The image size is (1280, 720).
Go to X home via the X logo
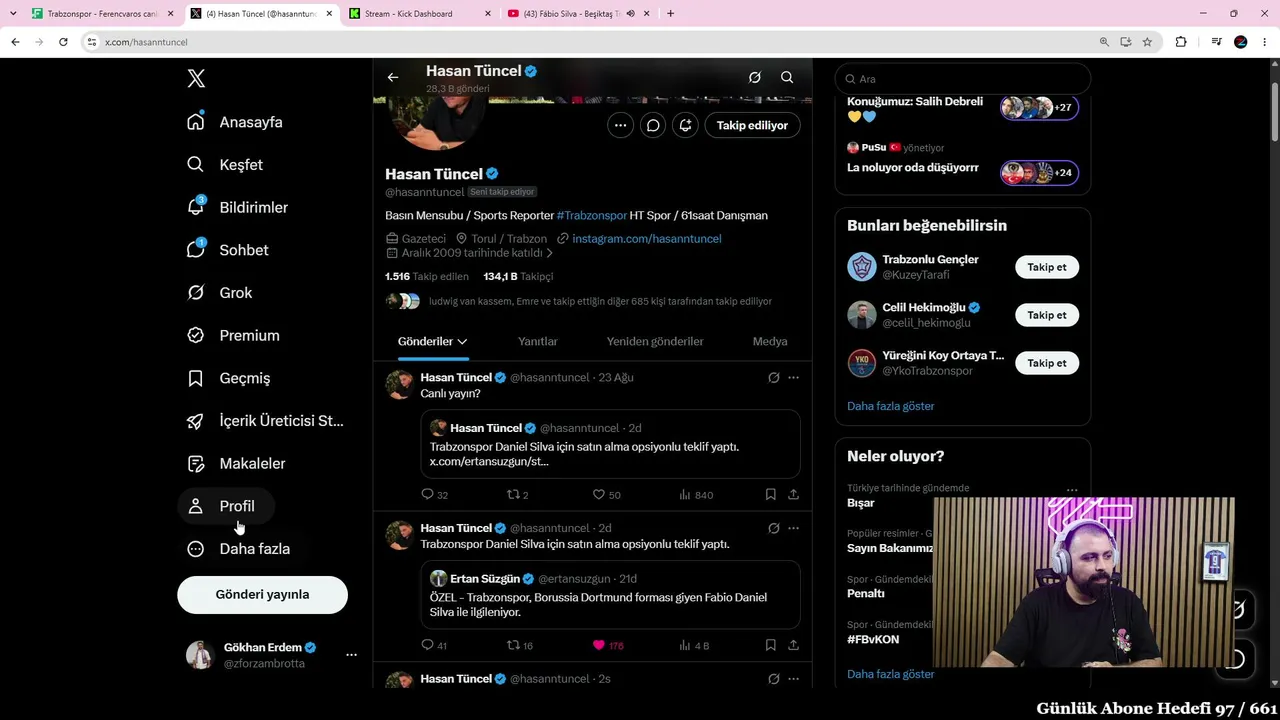coord(196,79)
